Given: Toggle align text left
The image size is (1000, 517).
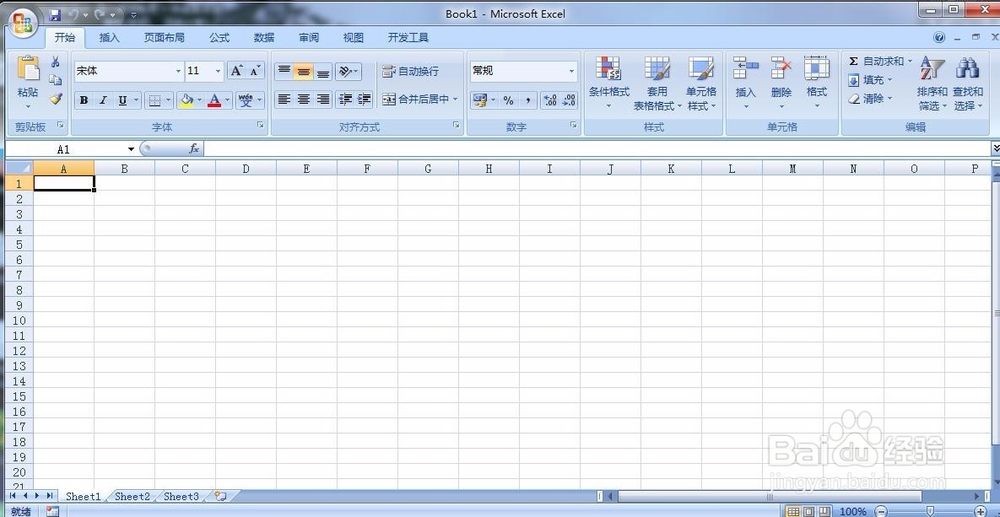Looking at the screenshot, I should point(284,99).
